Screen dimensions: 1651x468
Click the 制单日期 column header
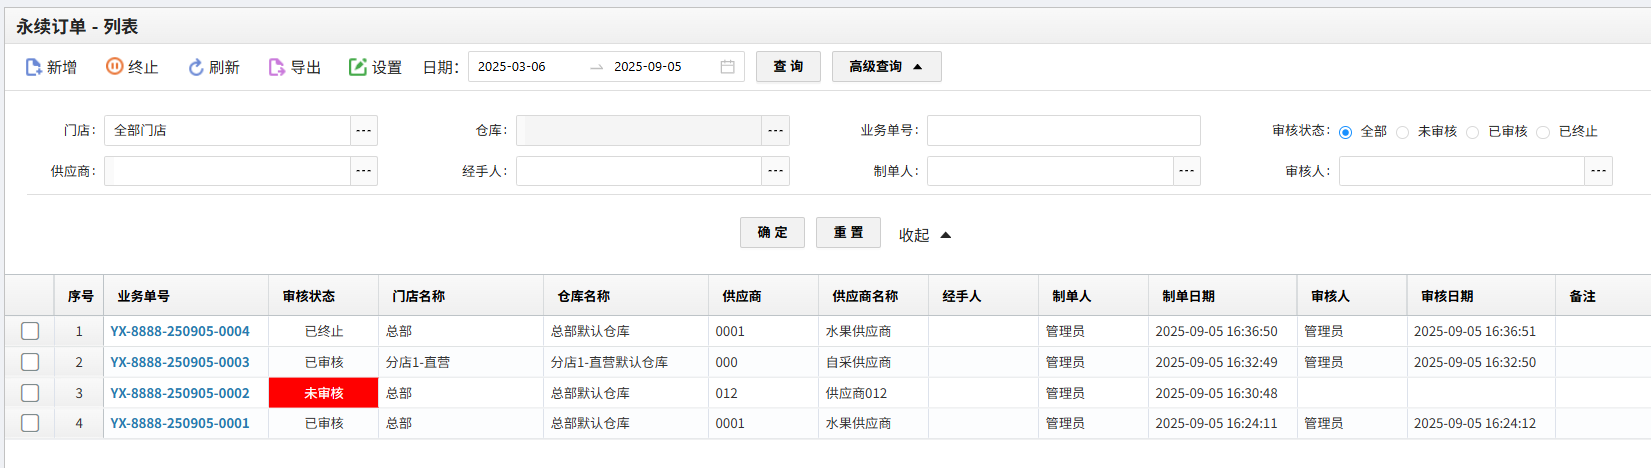pyautogui.click(x=1223, y=296)
